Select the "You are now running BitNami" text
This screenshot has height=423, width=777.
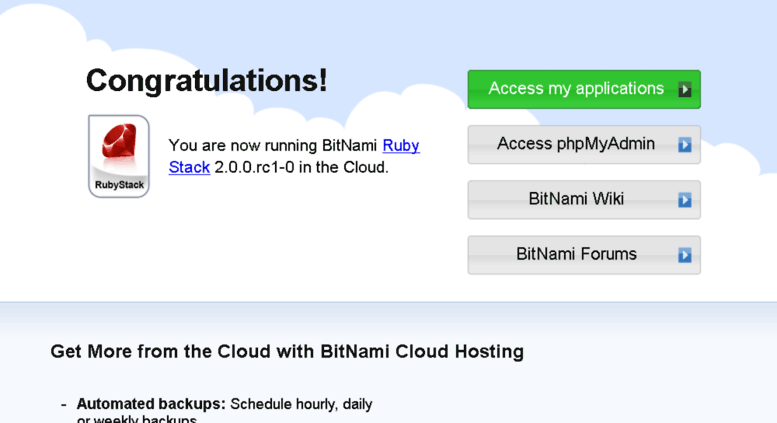pyautogui.click(x=273, y=146)
